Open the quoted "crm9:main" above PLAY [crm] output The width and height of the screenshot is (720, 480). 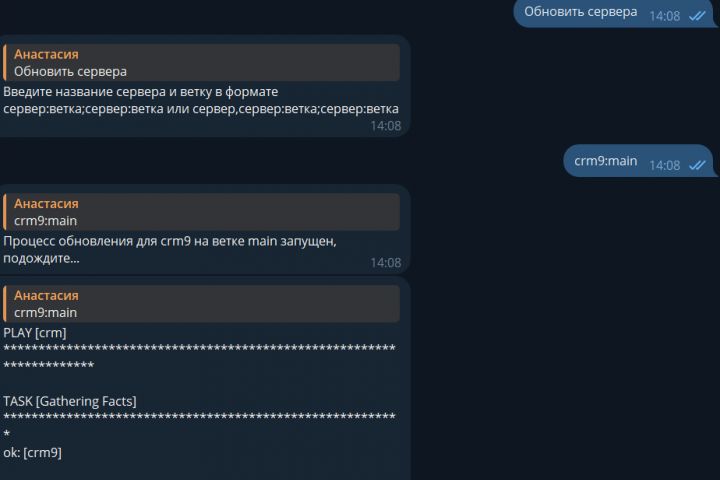point(202,304)
